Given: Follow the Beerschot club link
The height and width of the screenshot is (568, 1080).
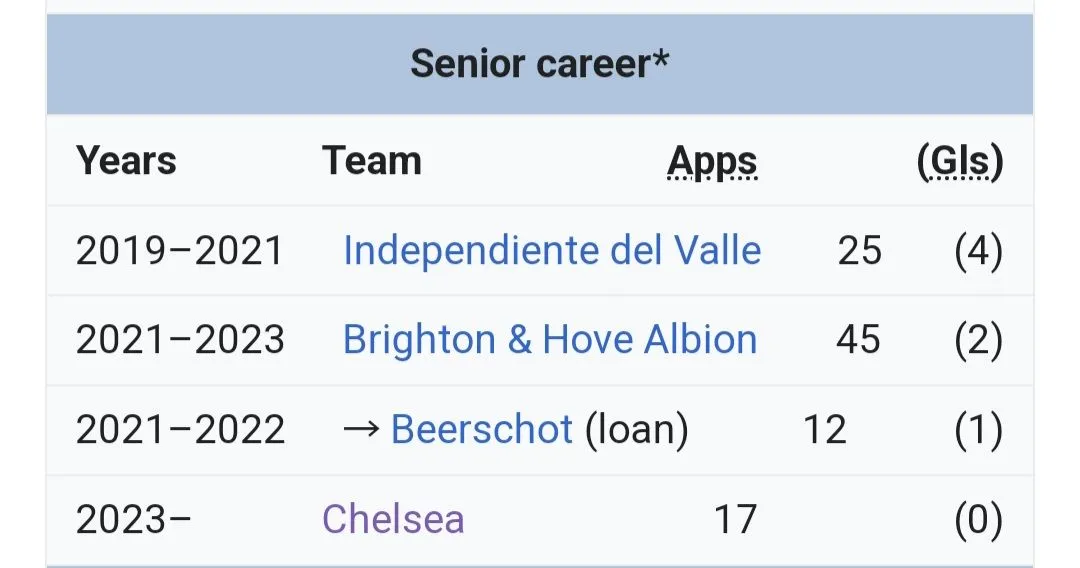Looking at the screenshot, I should pyautogui.click(x=481, y=430).
